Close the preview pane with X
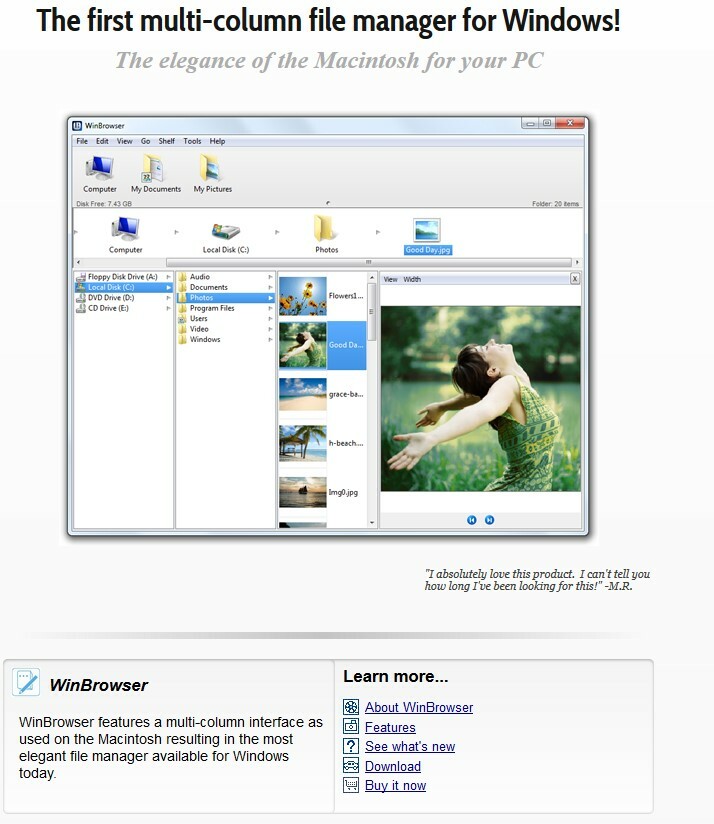 pyautogui.click(x=575, y=279)
